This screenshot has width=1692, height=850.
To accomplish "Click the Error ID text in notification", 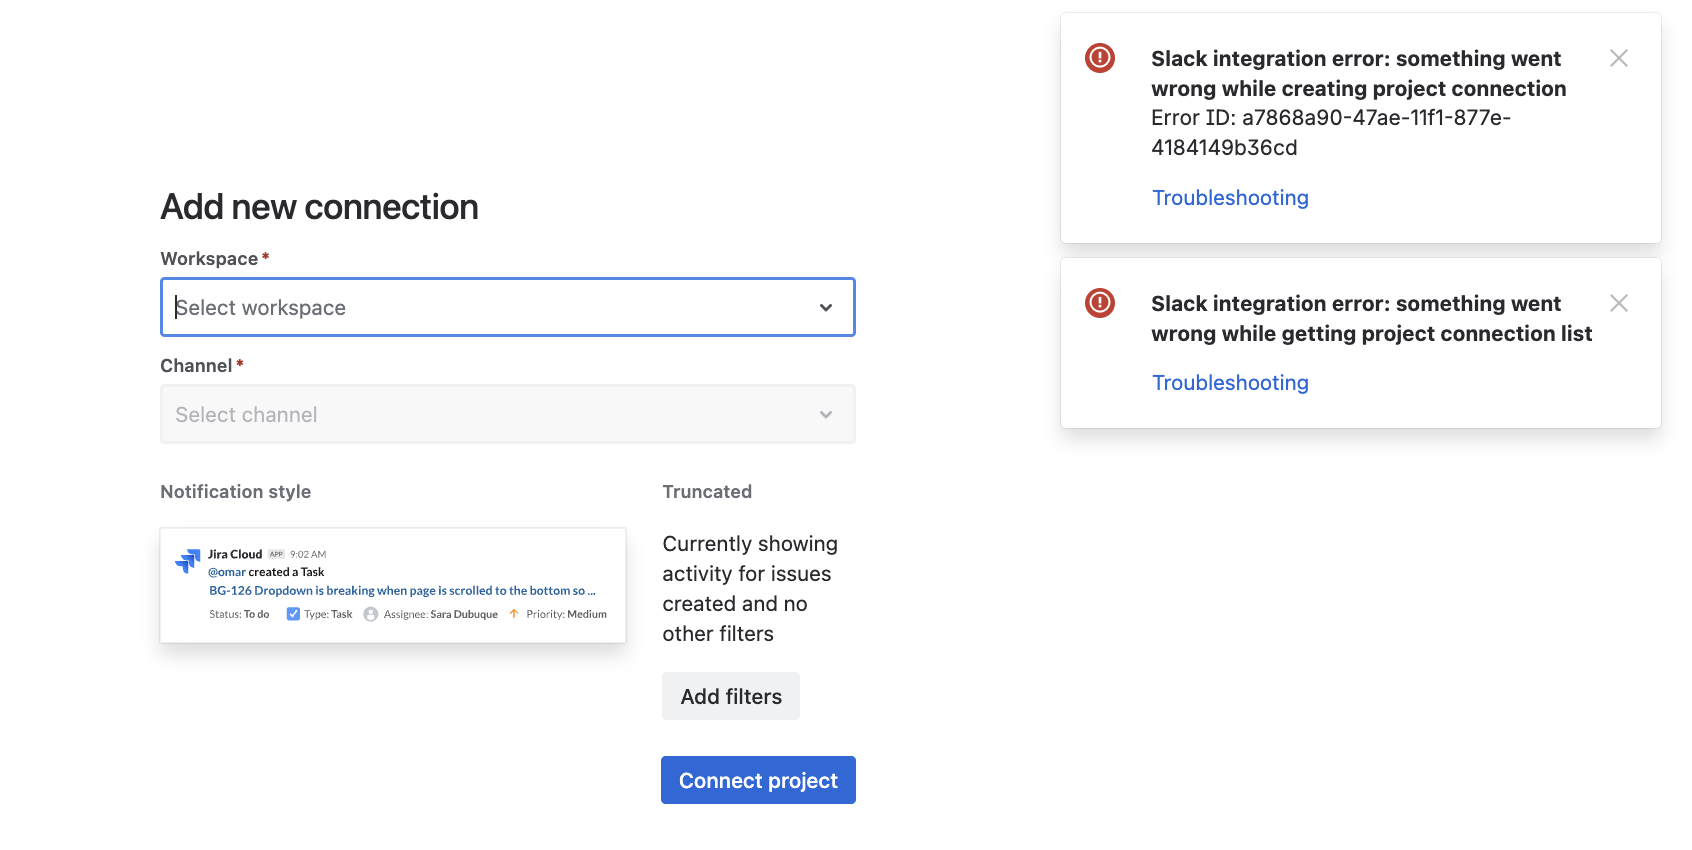I will [1331, 133].
